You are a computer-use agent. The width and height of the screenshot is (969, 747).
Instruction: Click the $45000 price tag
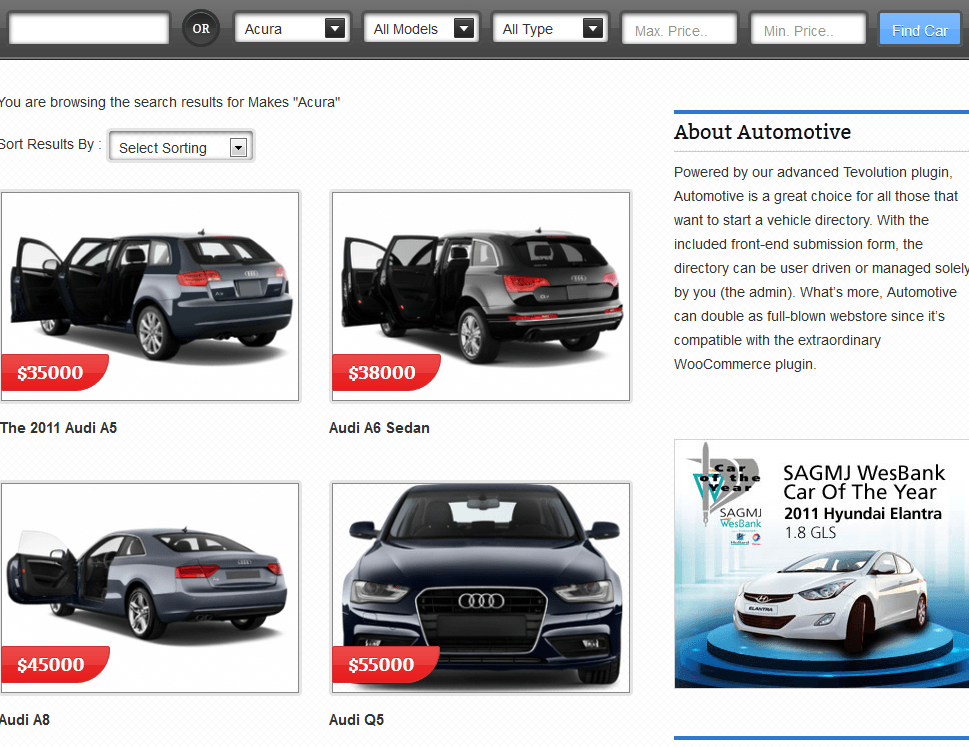pyautogui.click(x=54, y=664)
